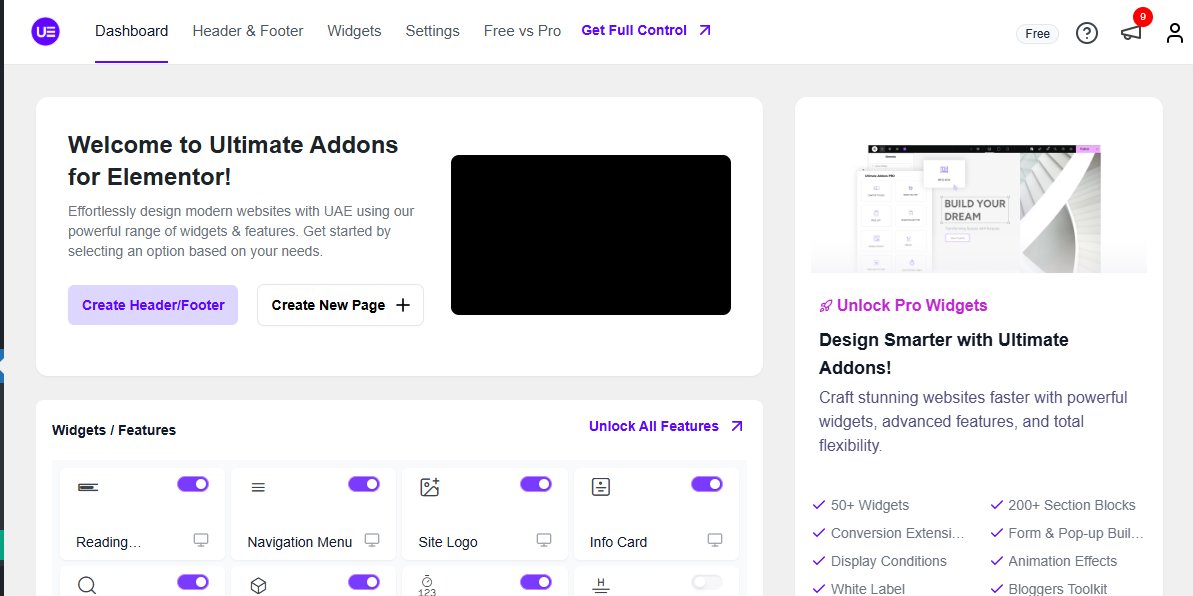Click the Create New Page button
Screen dimensions: 1193x596
pos(340,305)
